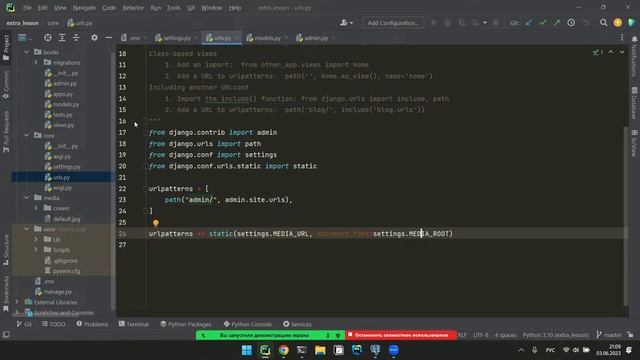This screenshot has height=360, width=640.
Task: Switch to the admin.py editor tab
Action: [x=315, y=38]
